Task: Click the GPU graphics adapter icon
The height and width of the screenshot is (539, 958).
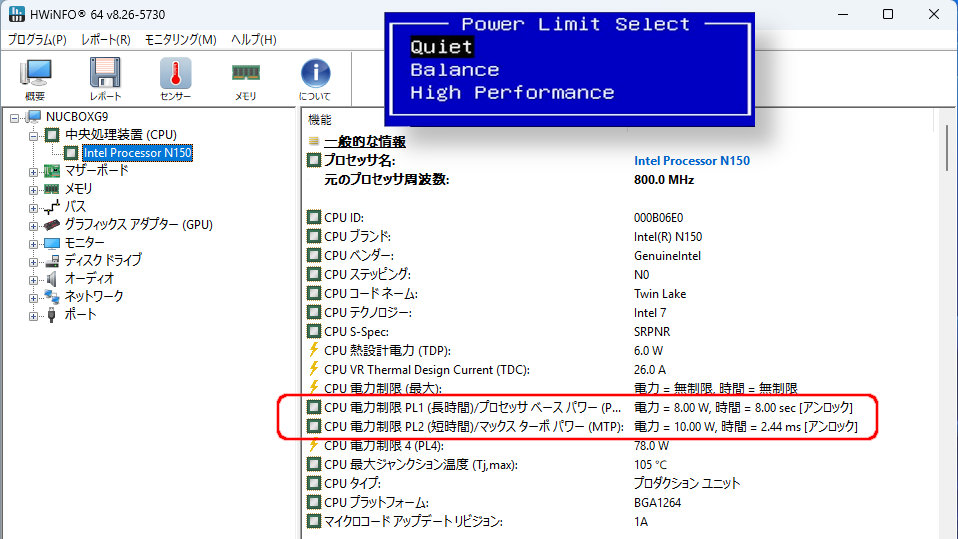Action: [x=52, y=224]
